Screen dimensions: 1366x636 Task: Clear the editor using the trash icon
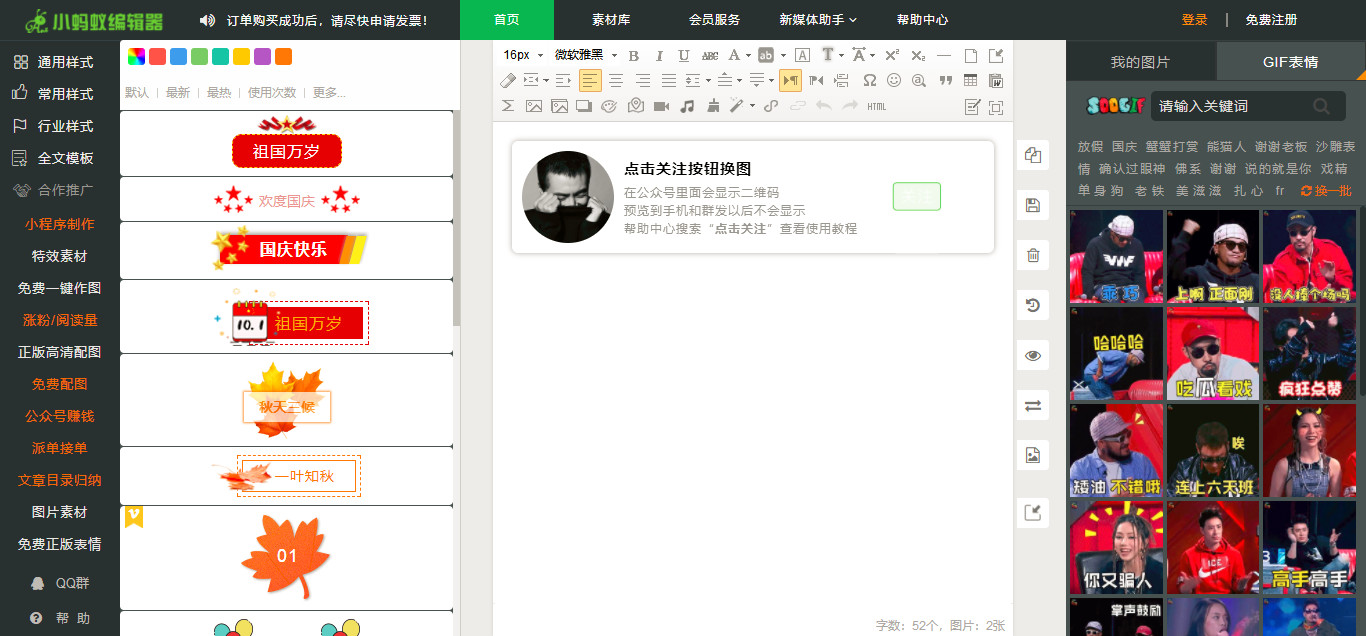point(1033,255)
